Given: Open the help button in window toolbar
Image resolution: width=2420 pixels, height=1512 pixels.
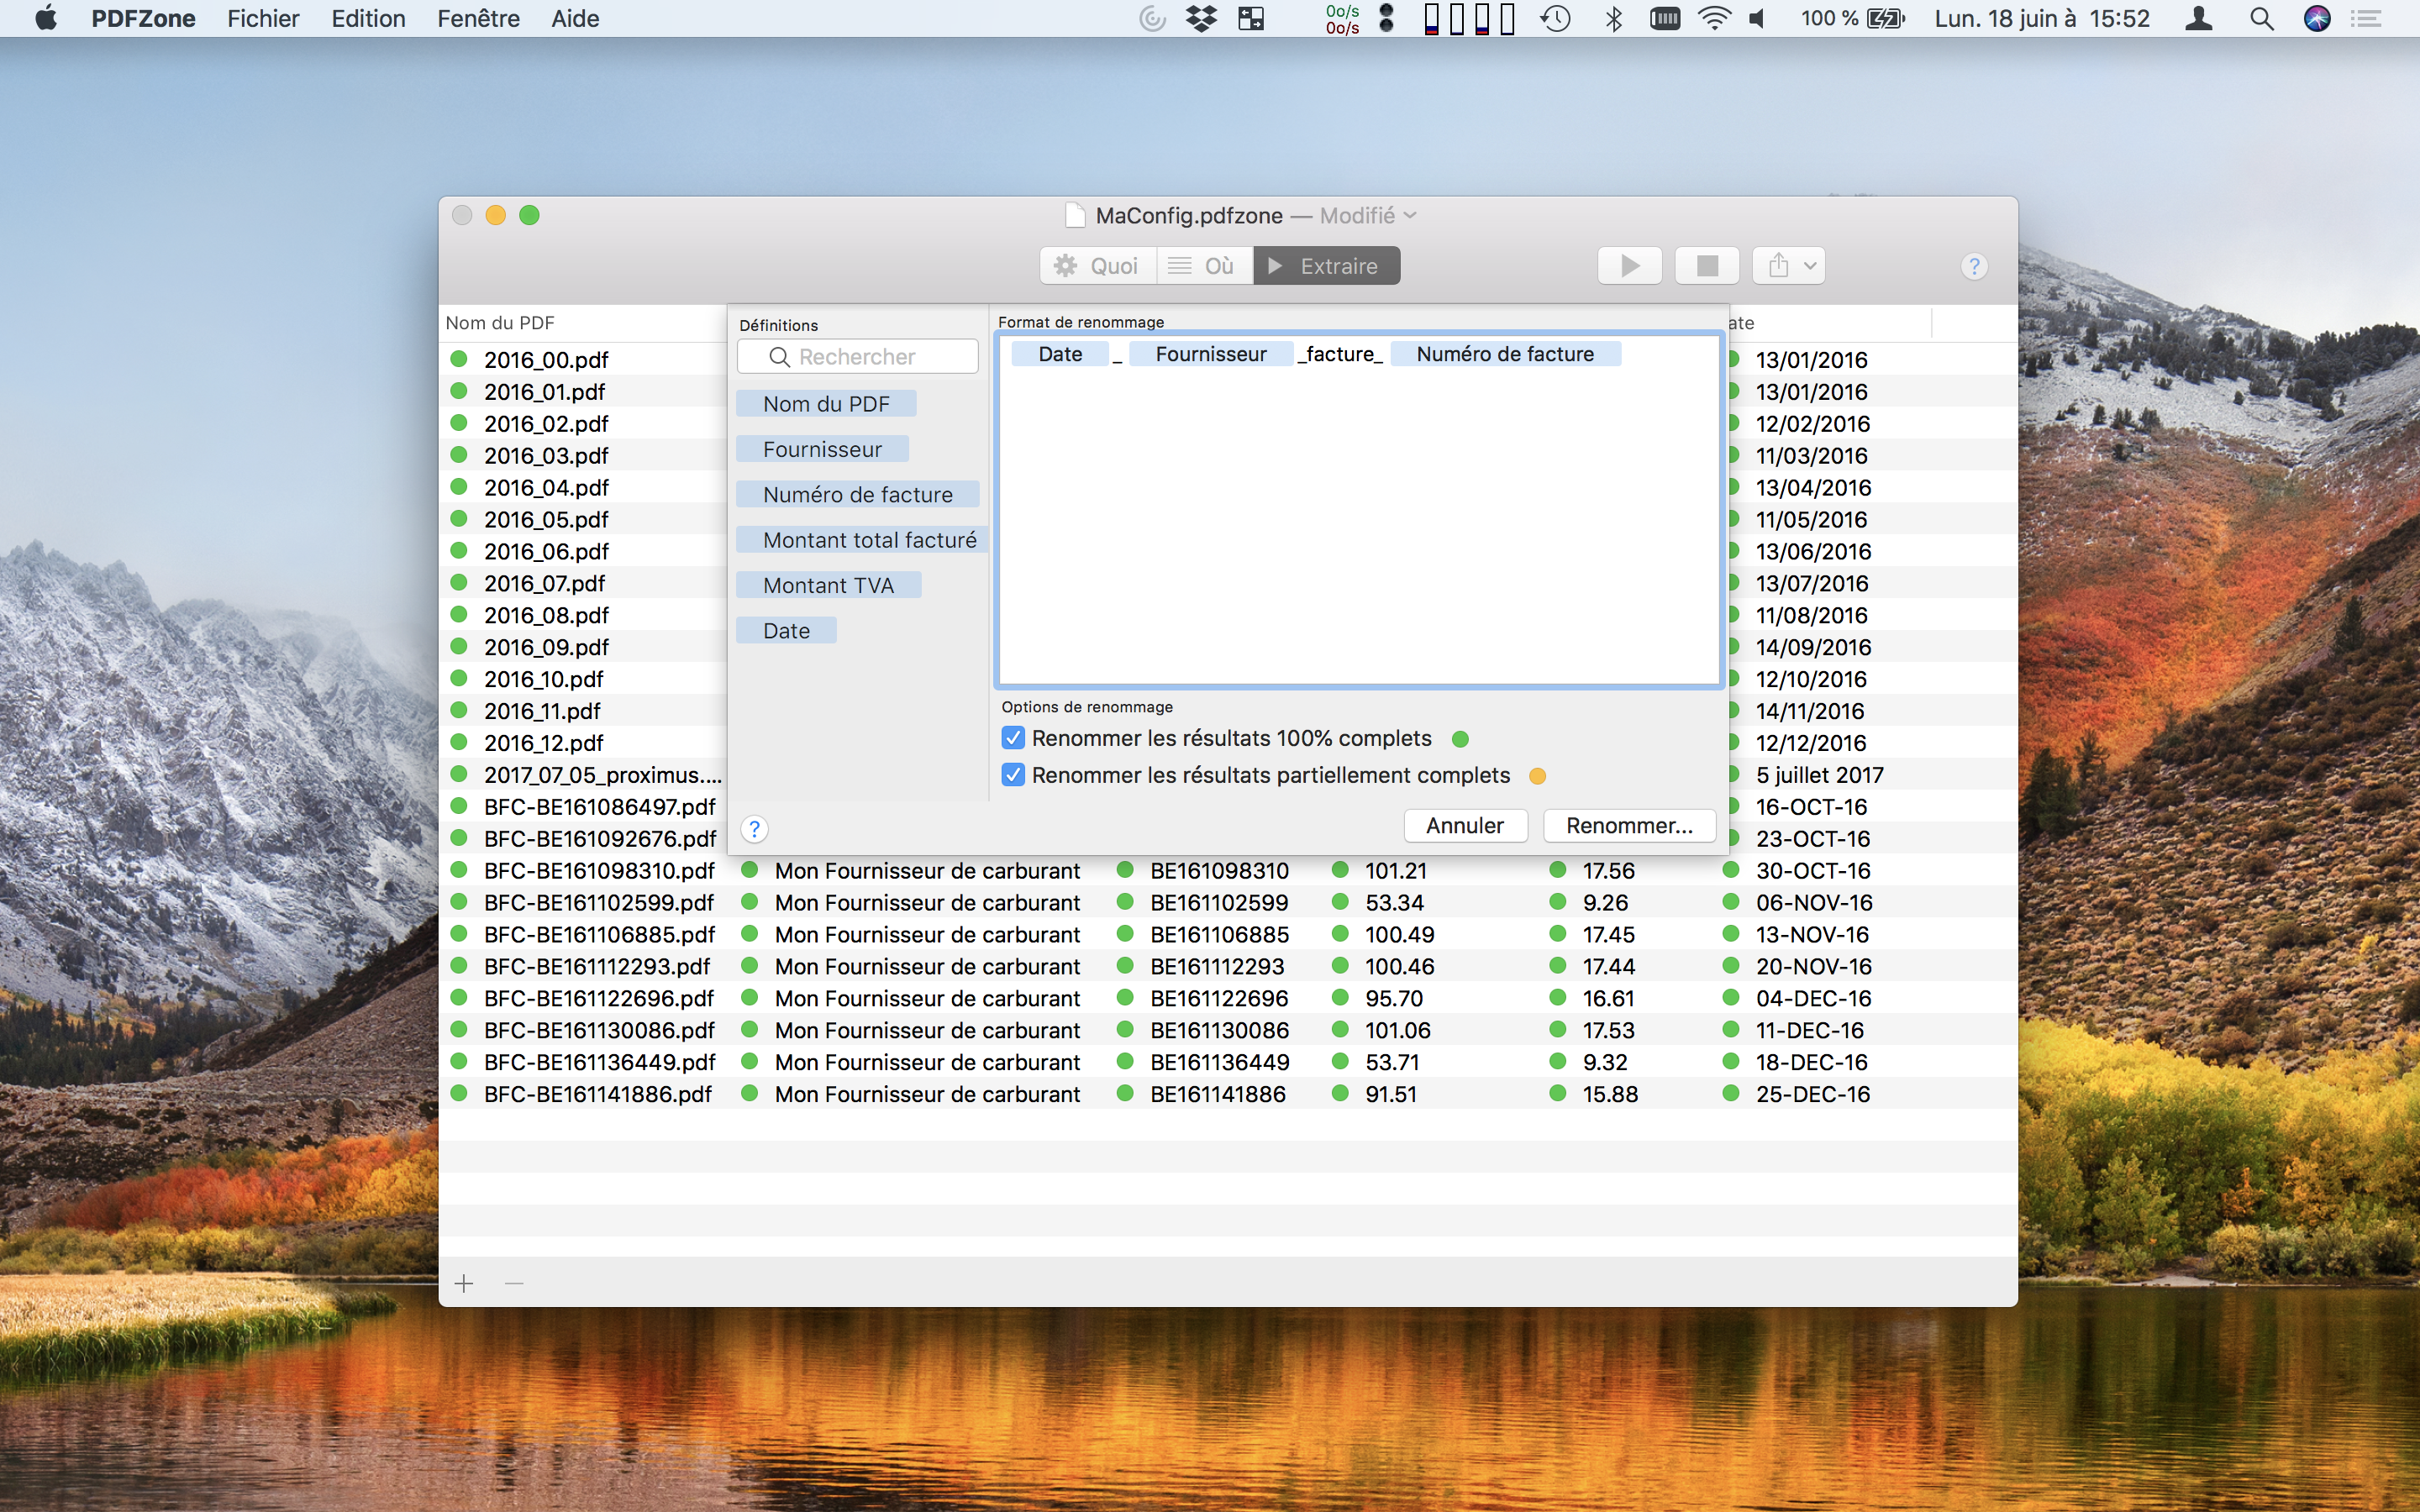Looking at the screenshot, I should pos(1973,267).
